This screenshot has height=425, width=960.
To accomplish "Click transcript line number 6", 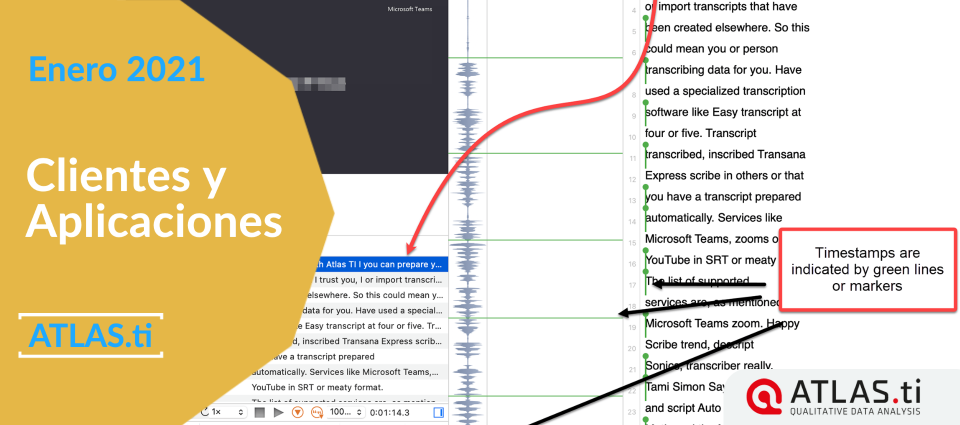I will [634, 53].
